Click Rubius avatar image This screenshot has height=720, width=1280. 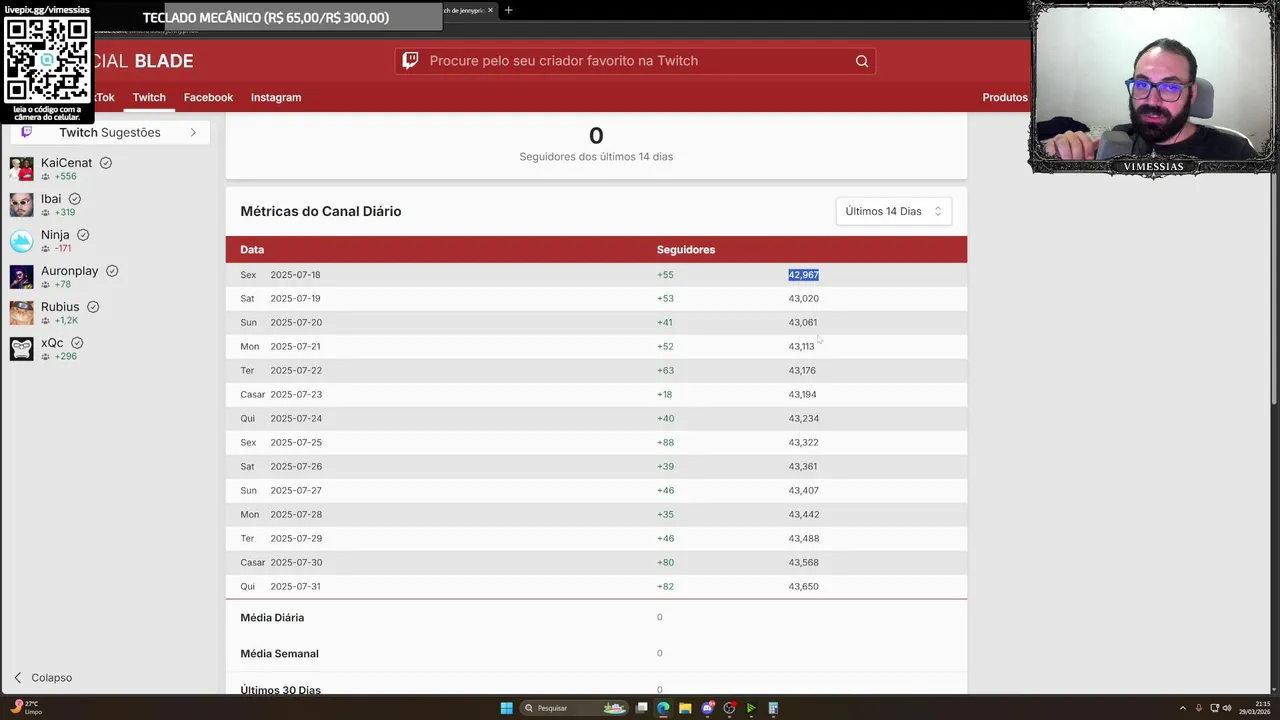tap(21, 313)
